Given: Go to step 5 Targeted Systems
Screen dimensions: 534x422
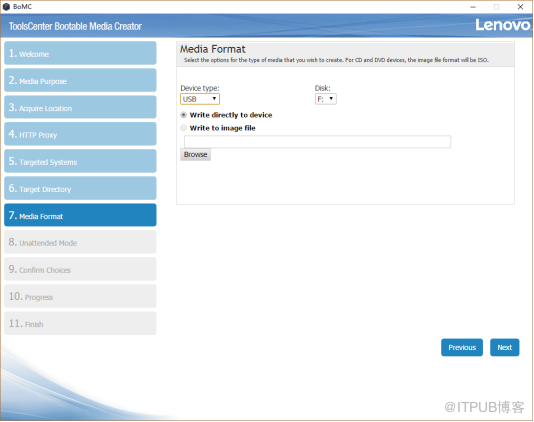Looking at the screenshot, I should 80,161.
